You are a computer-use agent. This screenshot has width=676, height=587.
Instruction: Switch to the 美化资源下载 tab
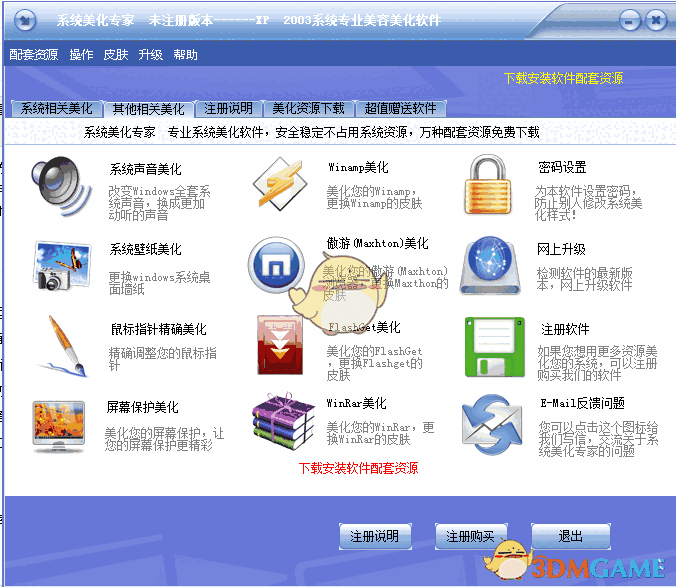308,108
